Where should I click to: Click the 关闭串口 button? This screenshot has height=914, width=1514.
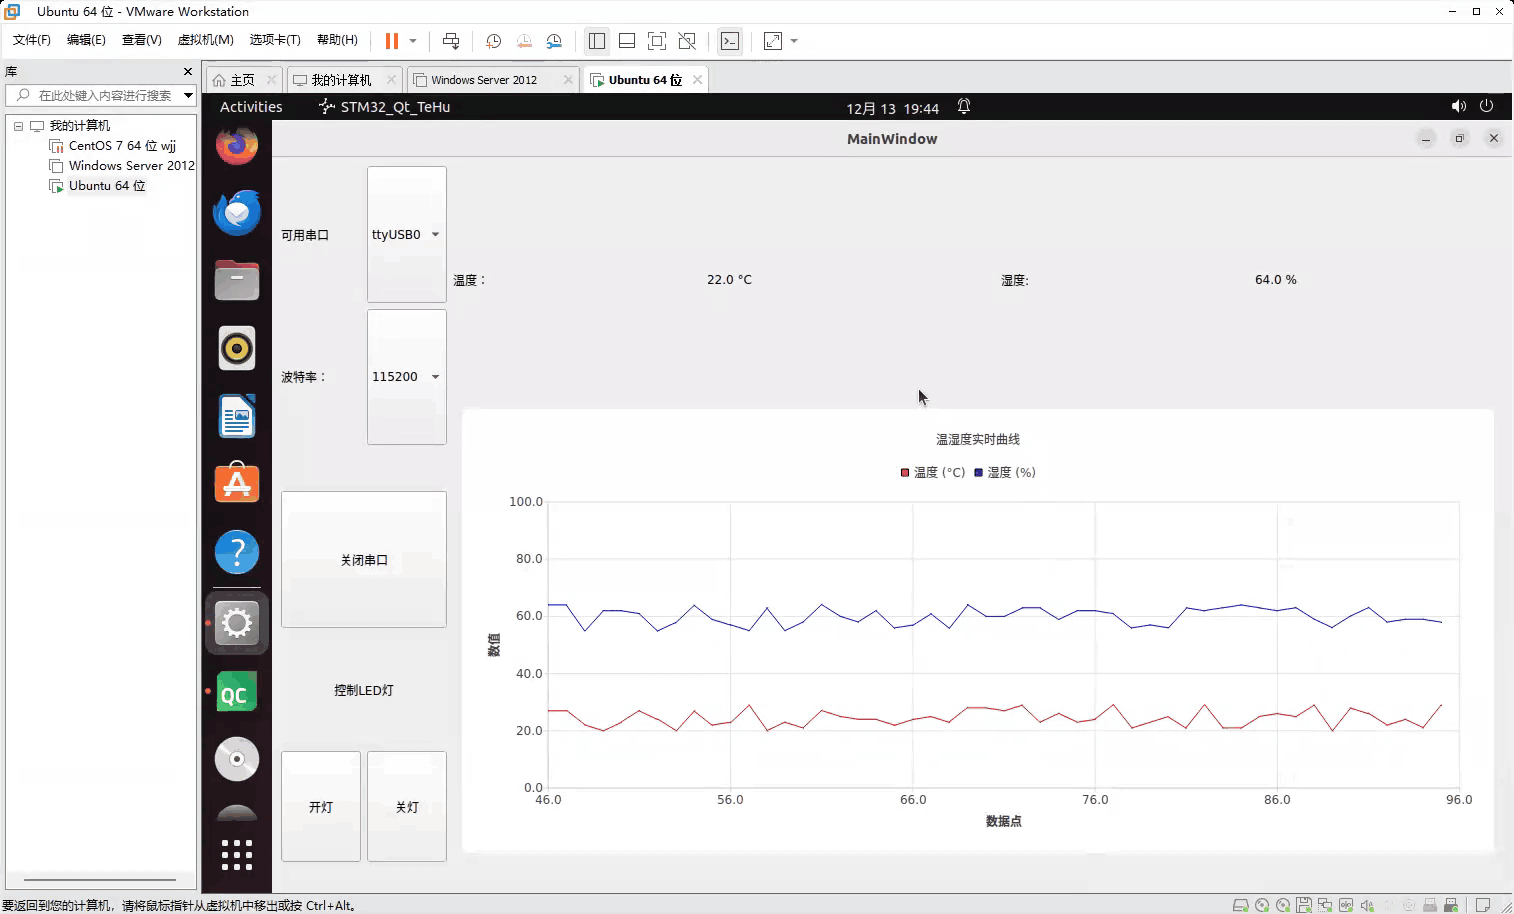(x=364, y=560)
